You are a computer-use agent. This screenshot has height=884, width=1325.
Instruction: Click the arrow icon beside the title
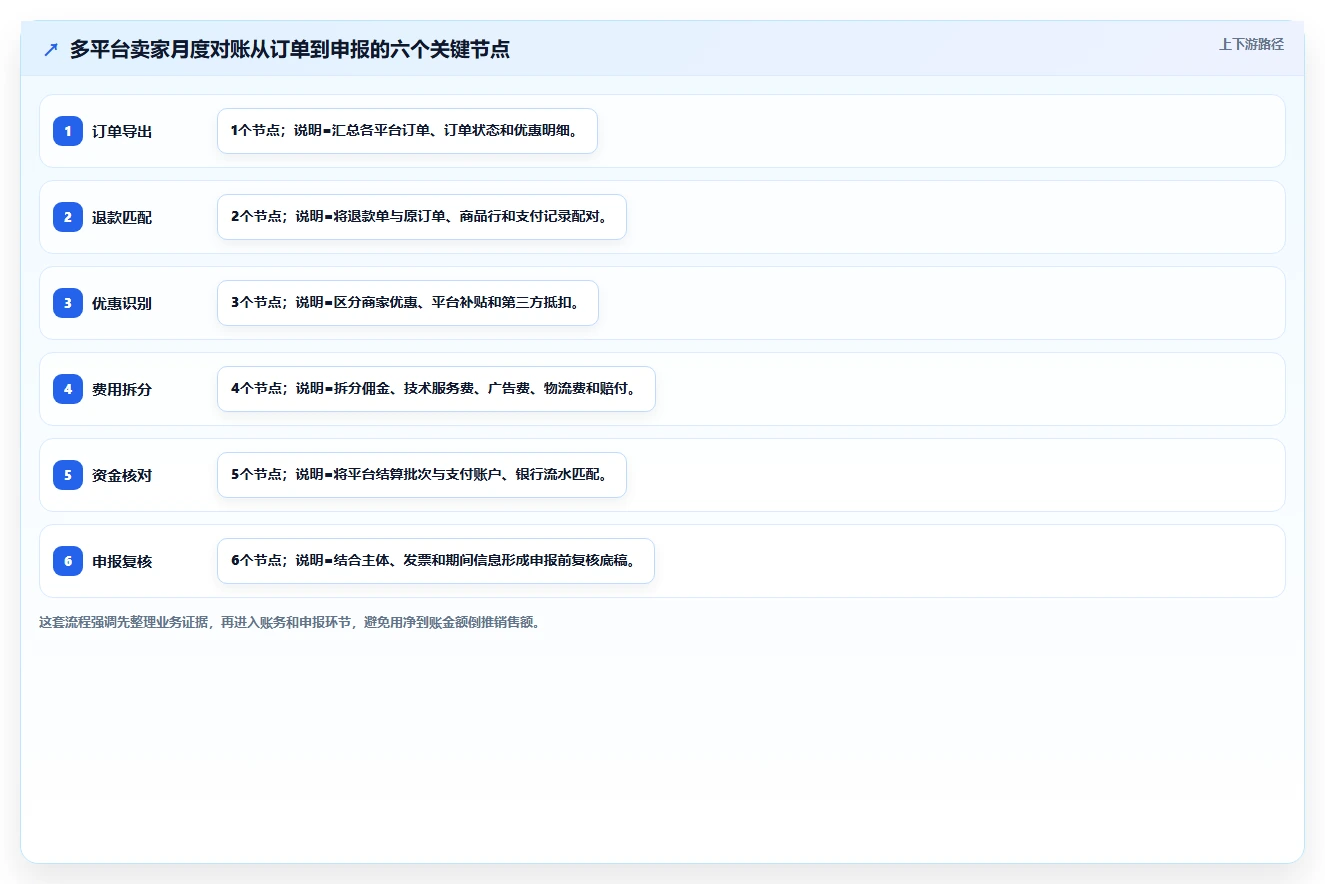click(51, 50)
